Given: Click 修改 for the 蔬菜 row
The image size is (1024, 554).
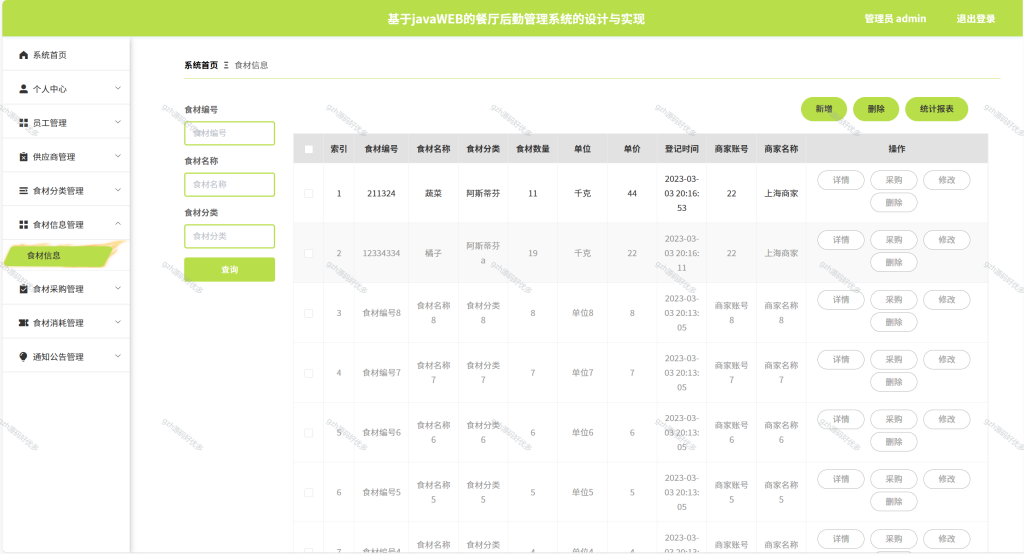Looking at the screenshot, I should 947,180.
